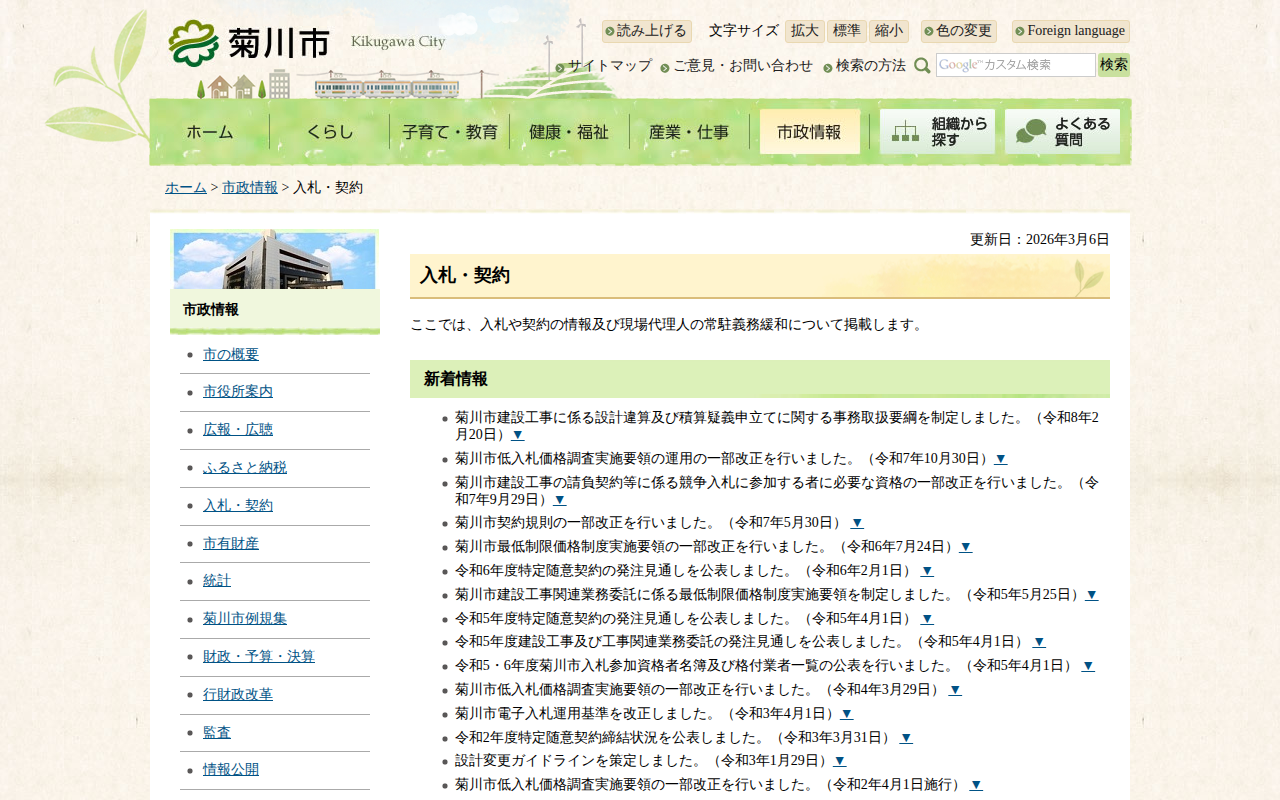The image size is (1280, 800).
Task: Open 市役所案内 in sidebar
Action: pyautogui.click(x=238, y=392)
